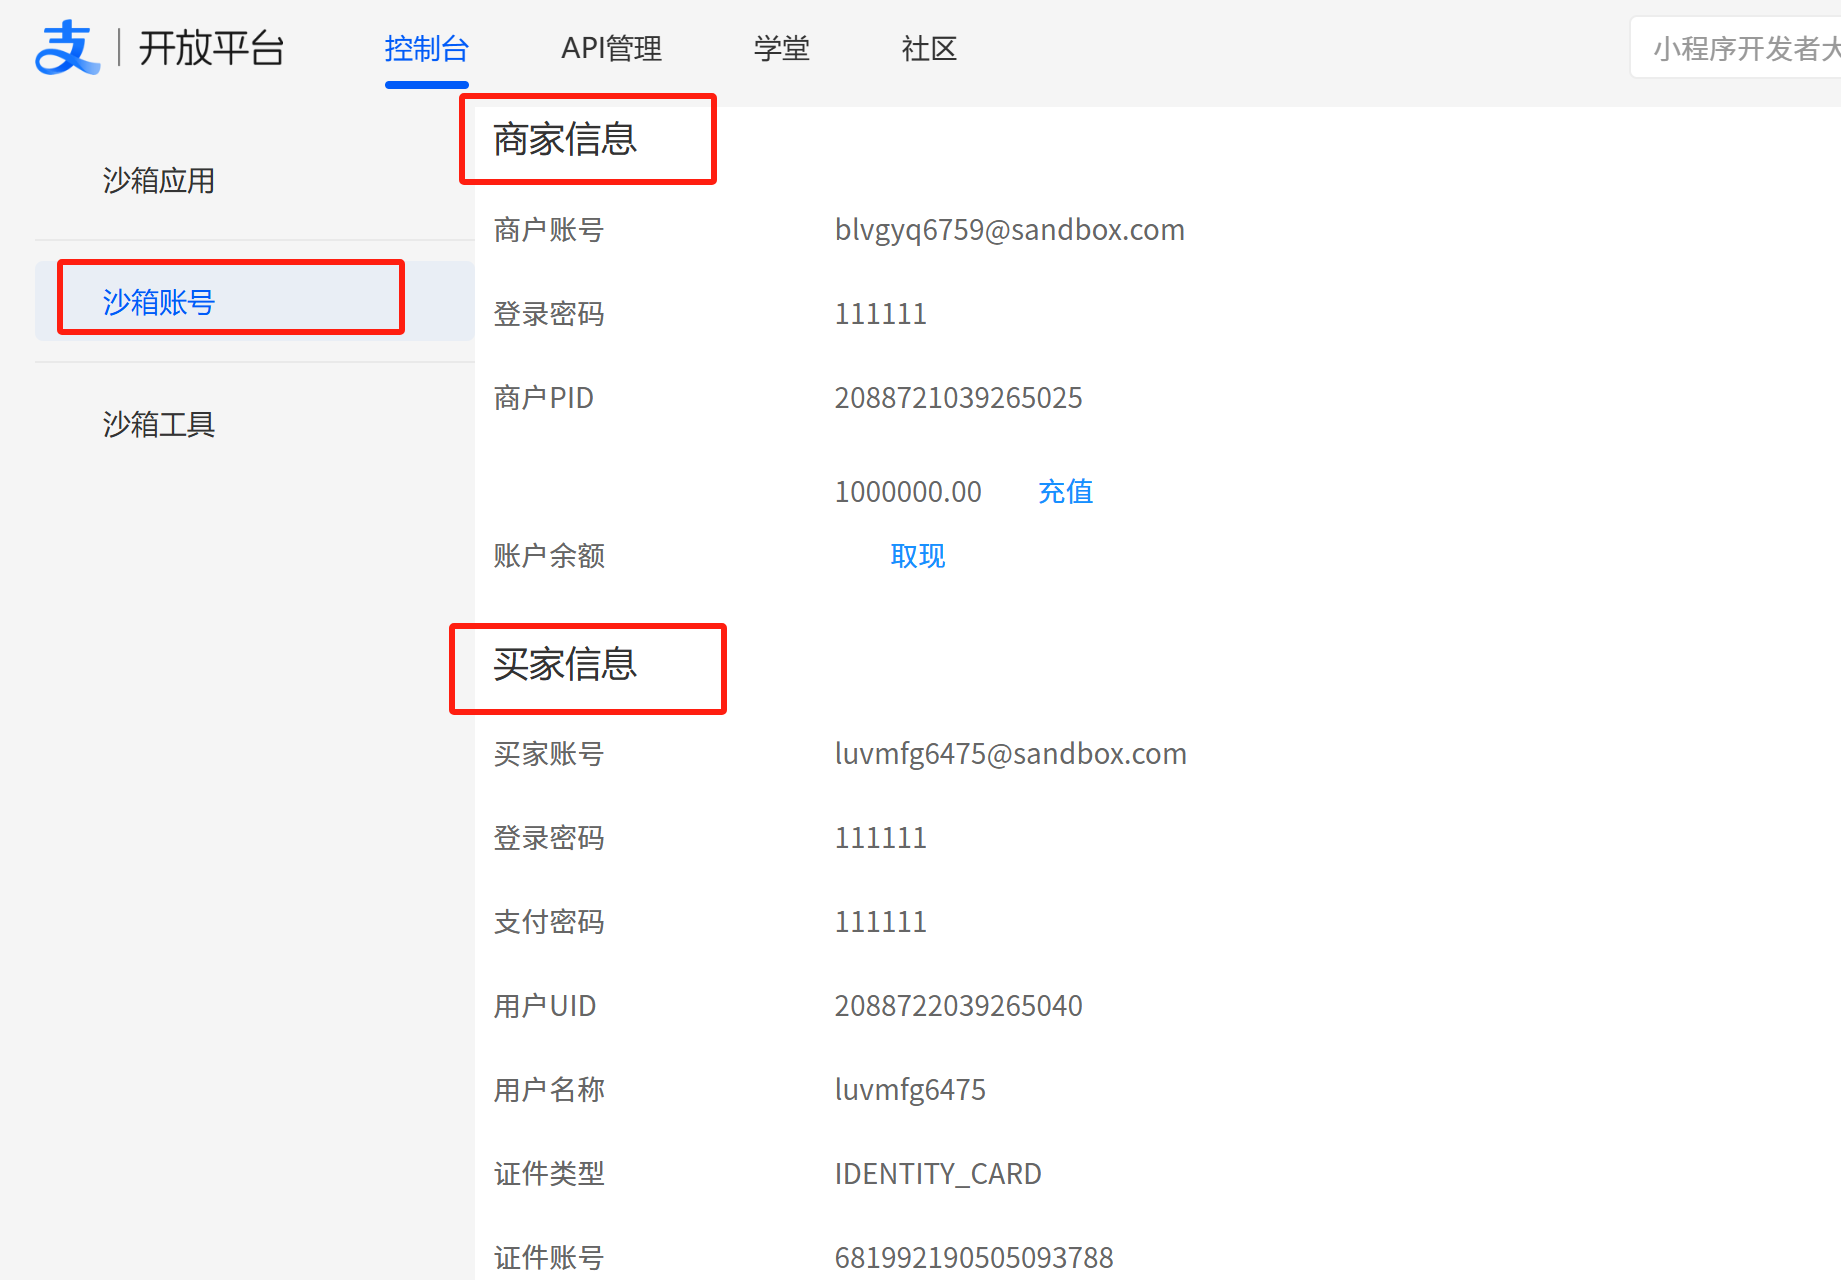
Task: Click the 商家信息 heading
Action: click(565, 139)
